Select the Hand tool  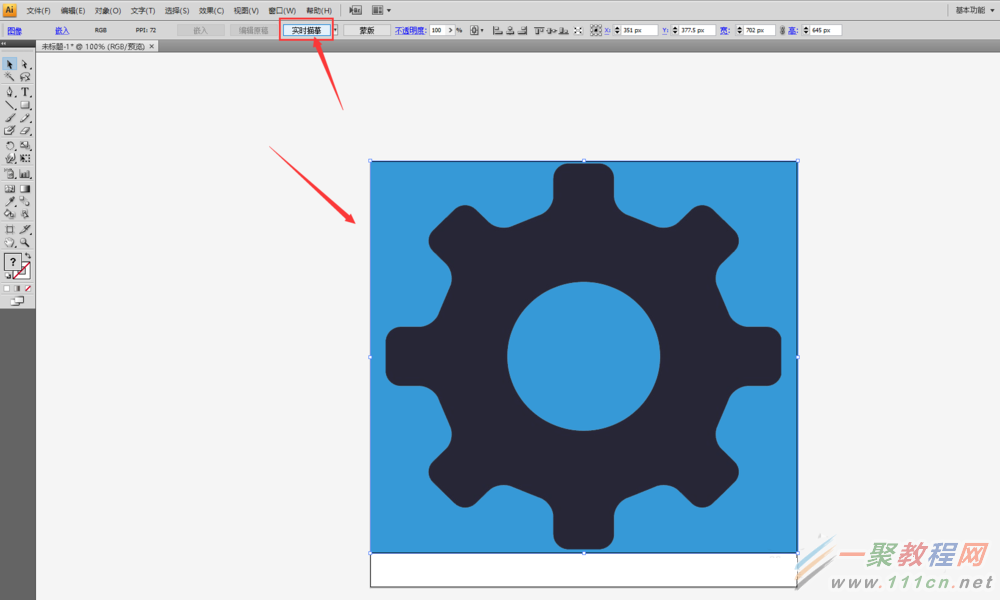tap(10, 243)
